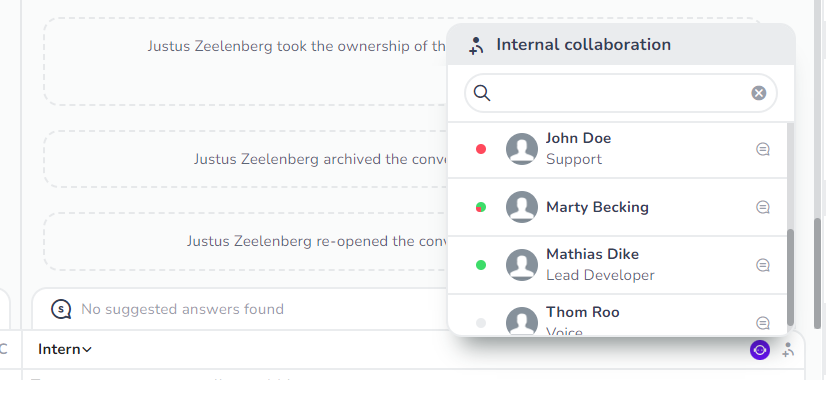
Task: Open chat with Marty Becking
Action: (x=763, y=207)
